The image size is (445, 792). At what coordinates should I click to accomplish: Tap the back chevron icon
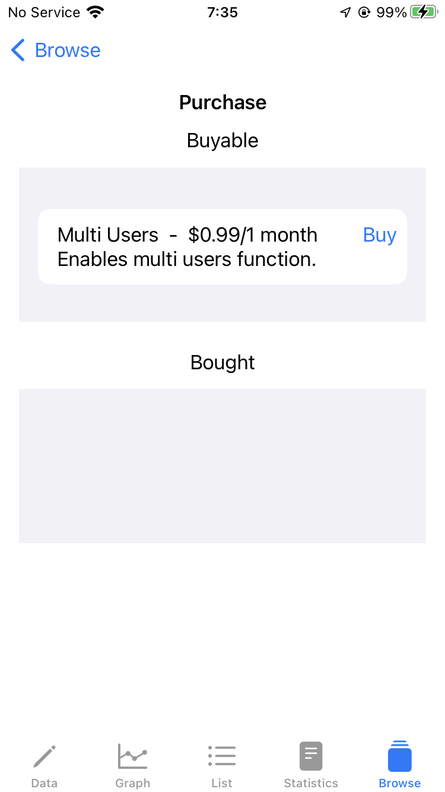click(x=18, y=51)
